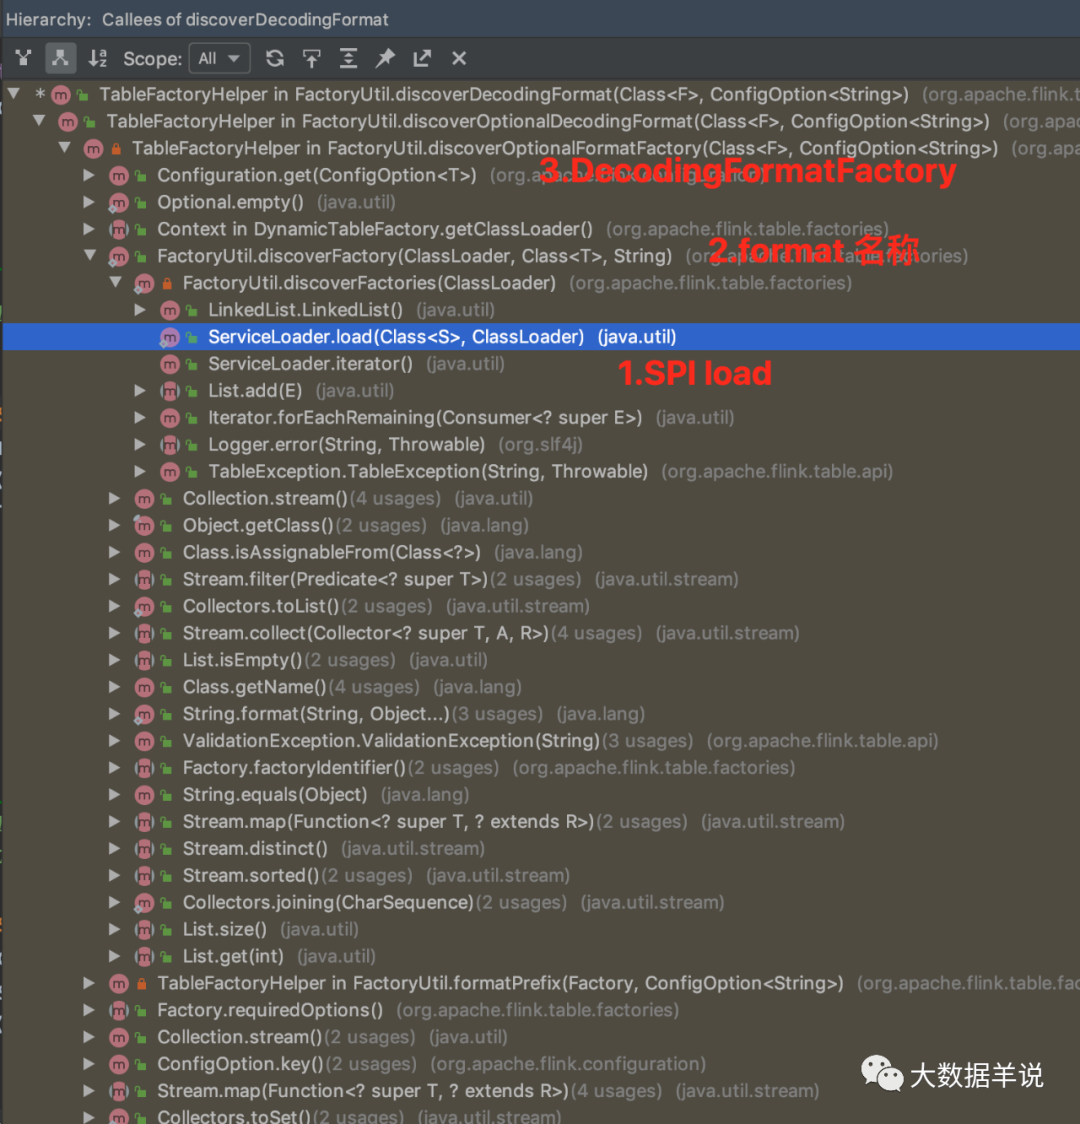The width and height of the screenshot is (1080, 1124).
Task: Open the Scope dropdown set to All
Action: pyautogui.click(x=219, y=58)
